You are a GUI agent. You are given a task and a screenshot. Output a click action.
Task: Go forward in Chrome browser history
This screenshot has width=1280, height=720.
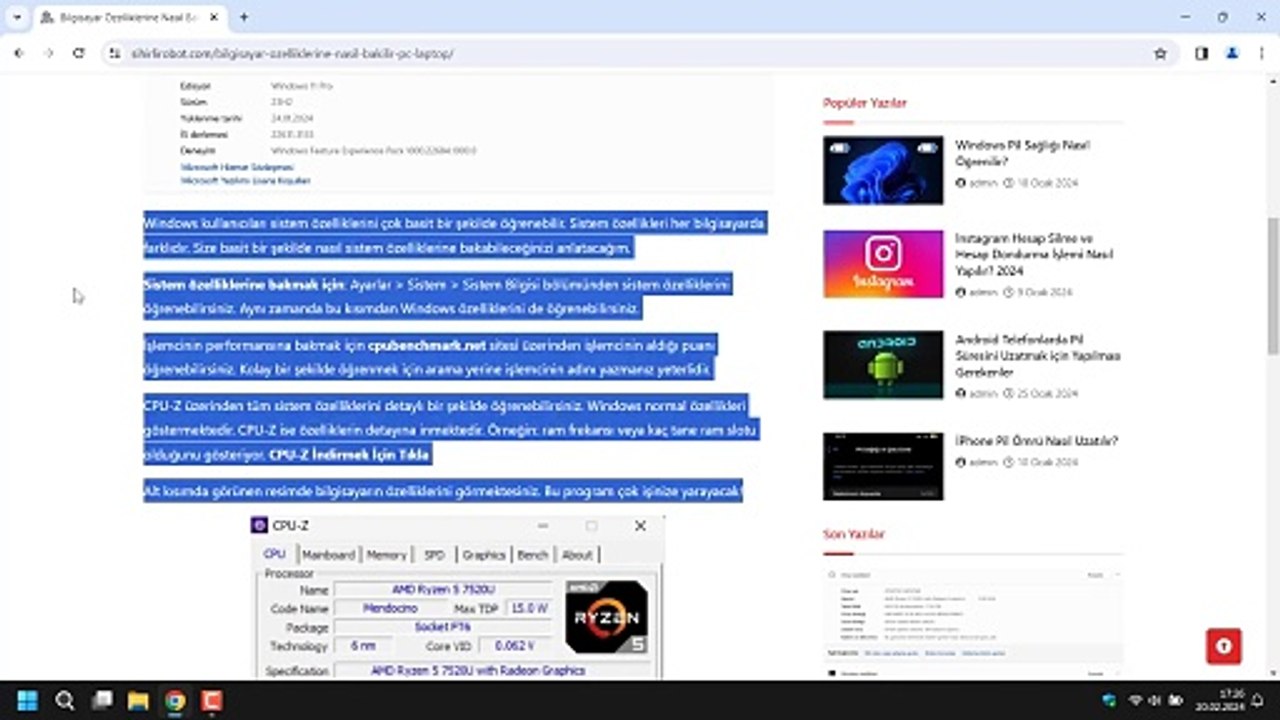pos(48,53)
